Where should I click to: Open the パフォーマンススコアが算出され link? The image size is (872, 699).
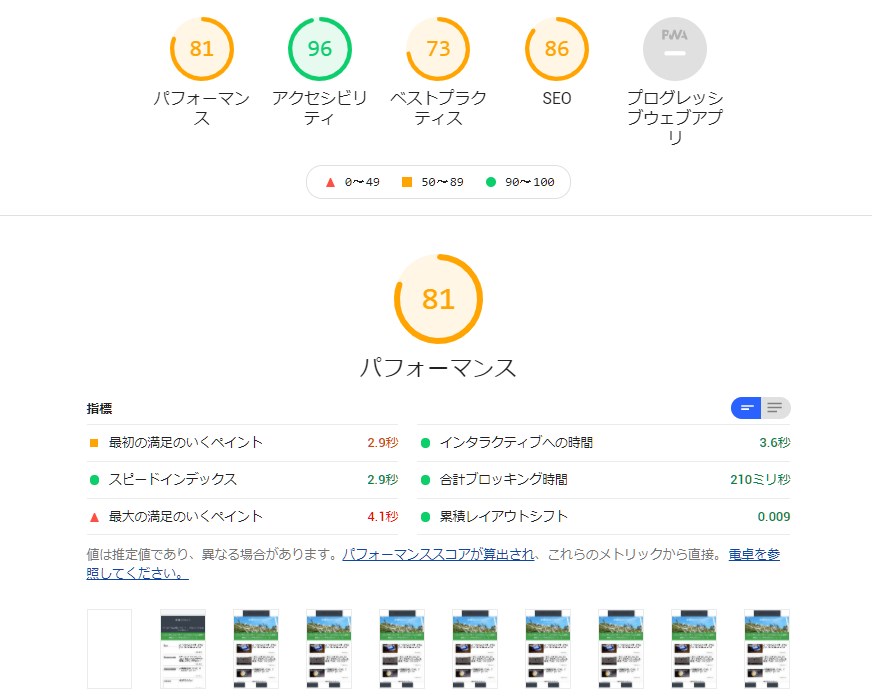click(x=438, y=554)
